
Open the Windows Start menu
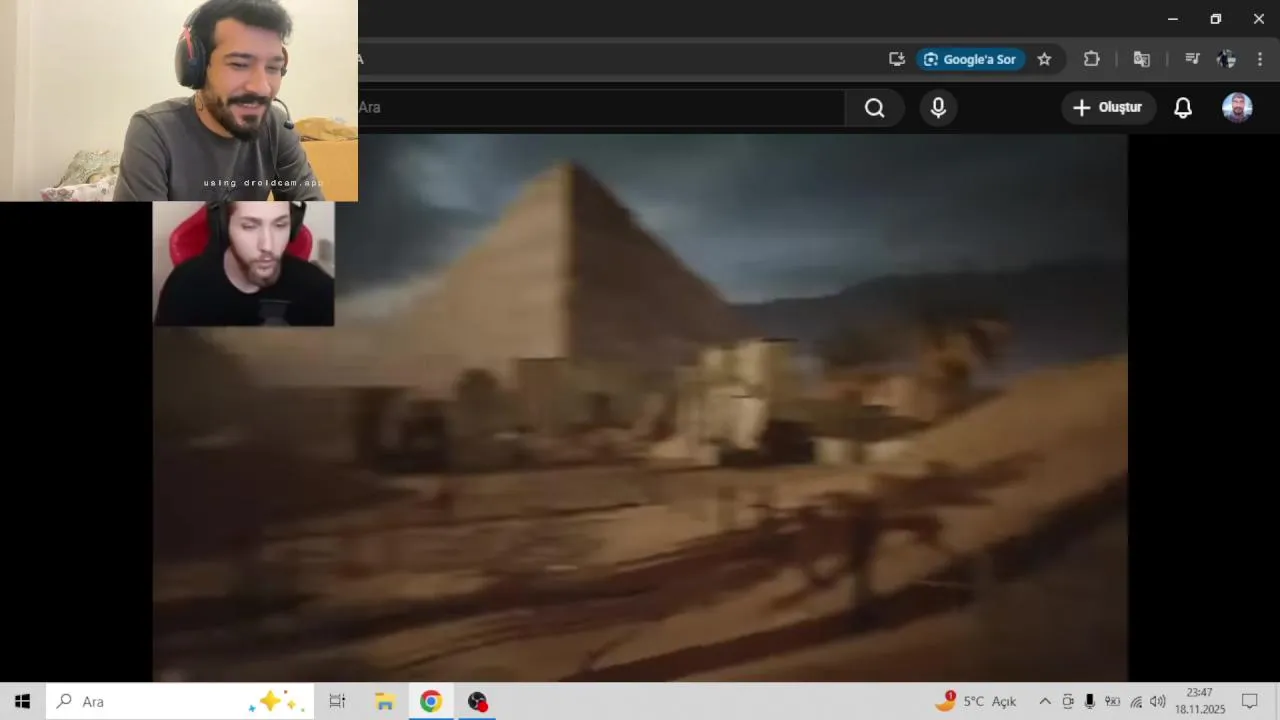[x=22, y=701]
